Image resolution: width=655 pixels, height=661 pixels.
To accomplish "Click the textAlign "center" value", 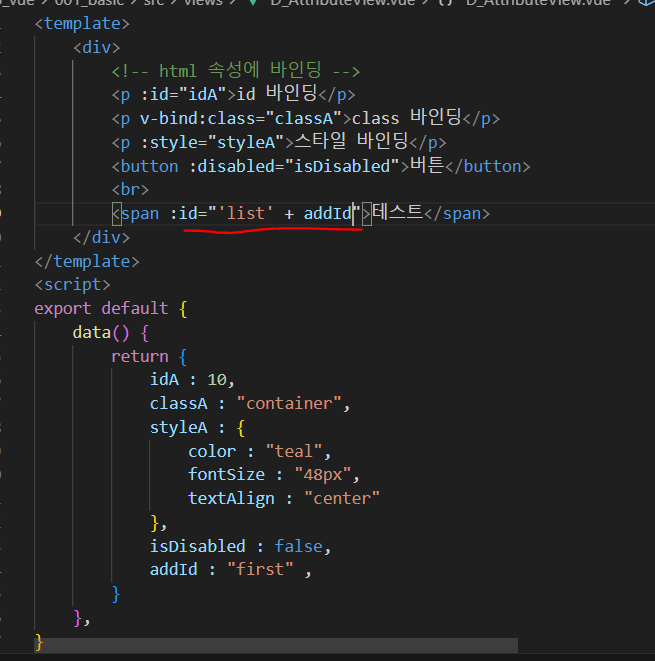I will tap(342, 499).
